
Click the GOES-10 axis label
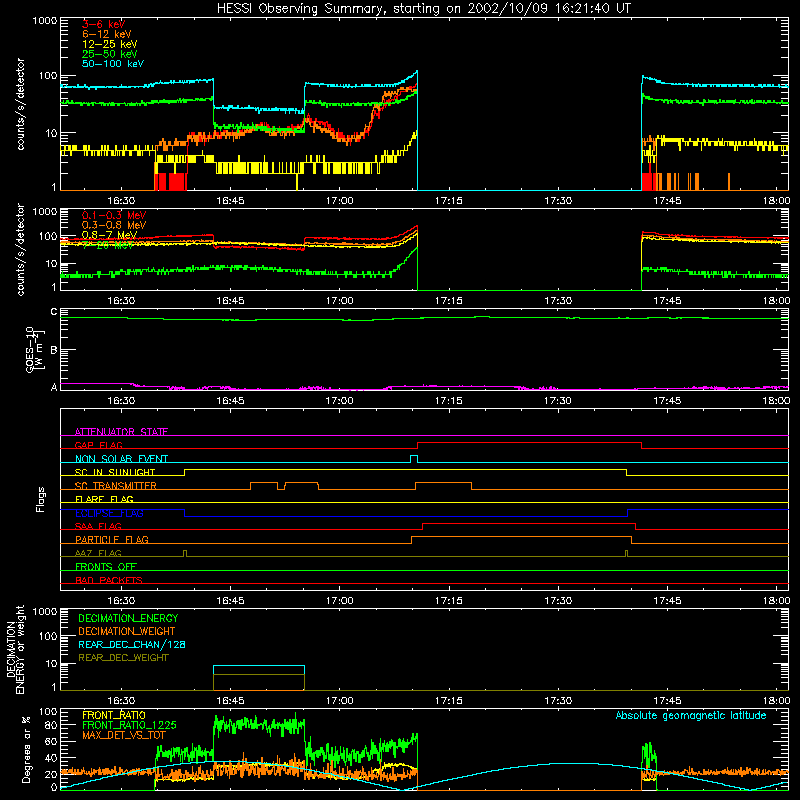click(x=35, y=349)
